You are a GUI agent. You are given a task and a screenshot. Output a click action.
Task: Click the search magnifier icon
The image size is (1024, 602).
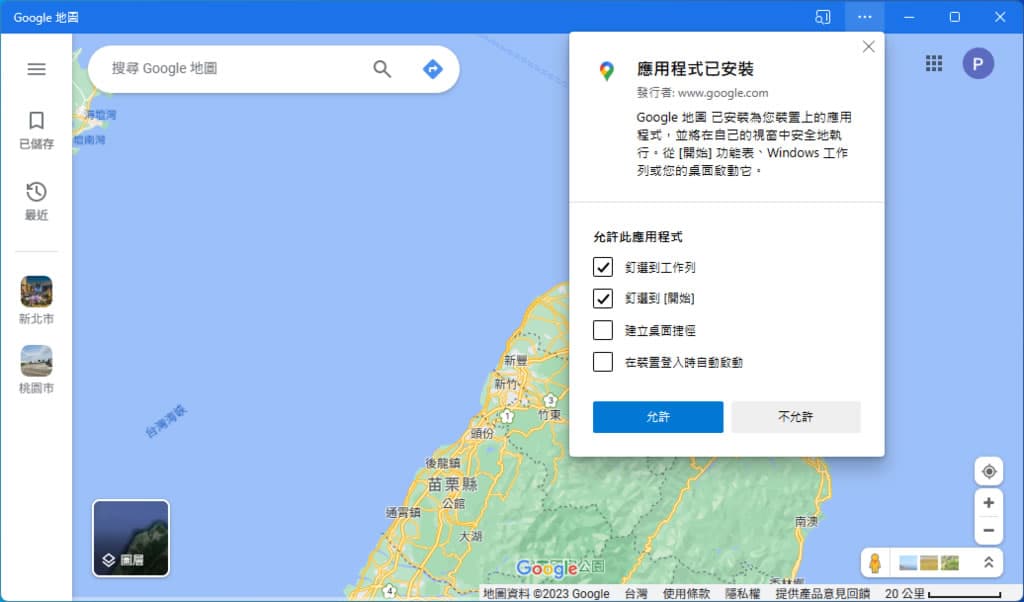click(x=382, y=69)
